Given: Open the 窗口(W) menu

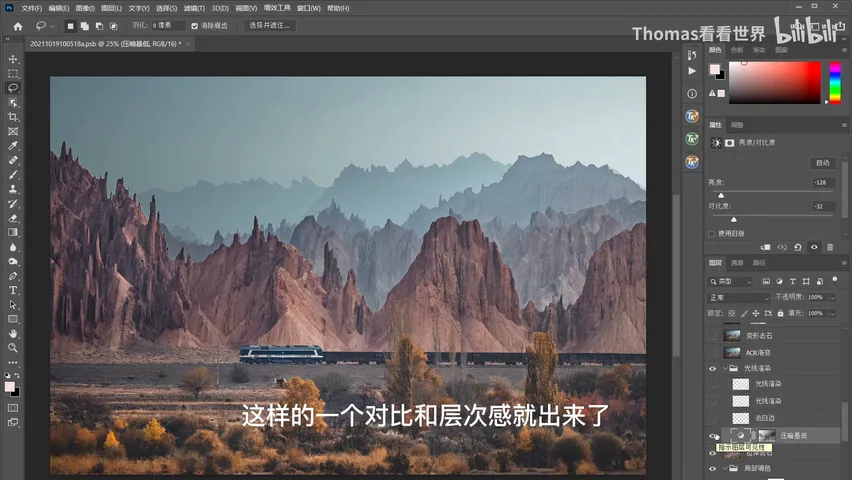Looking at the screenshot, I should (309, 8).
